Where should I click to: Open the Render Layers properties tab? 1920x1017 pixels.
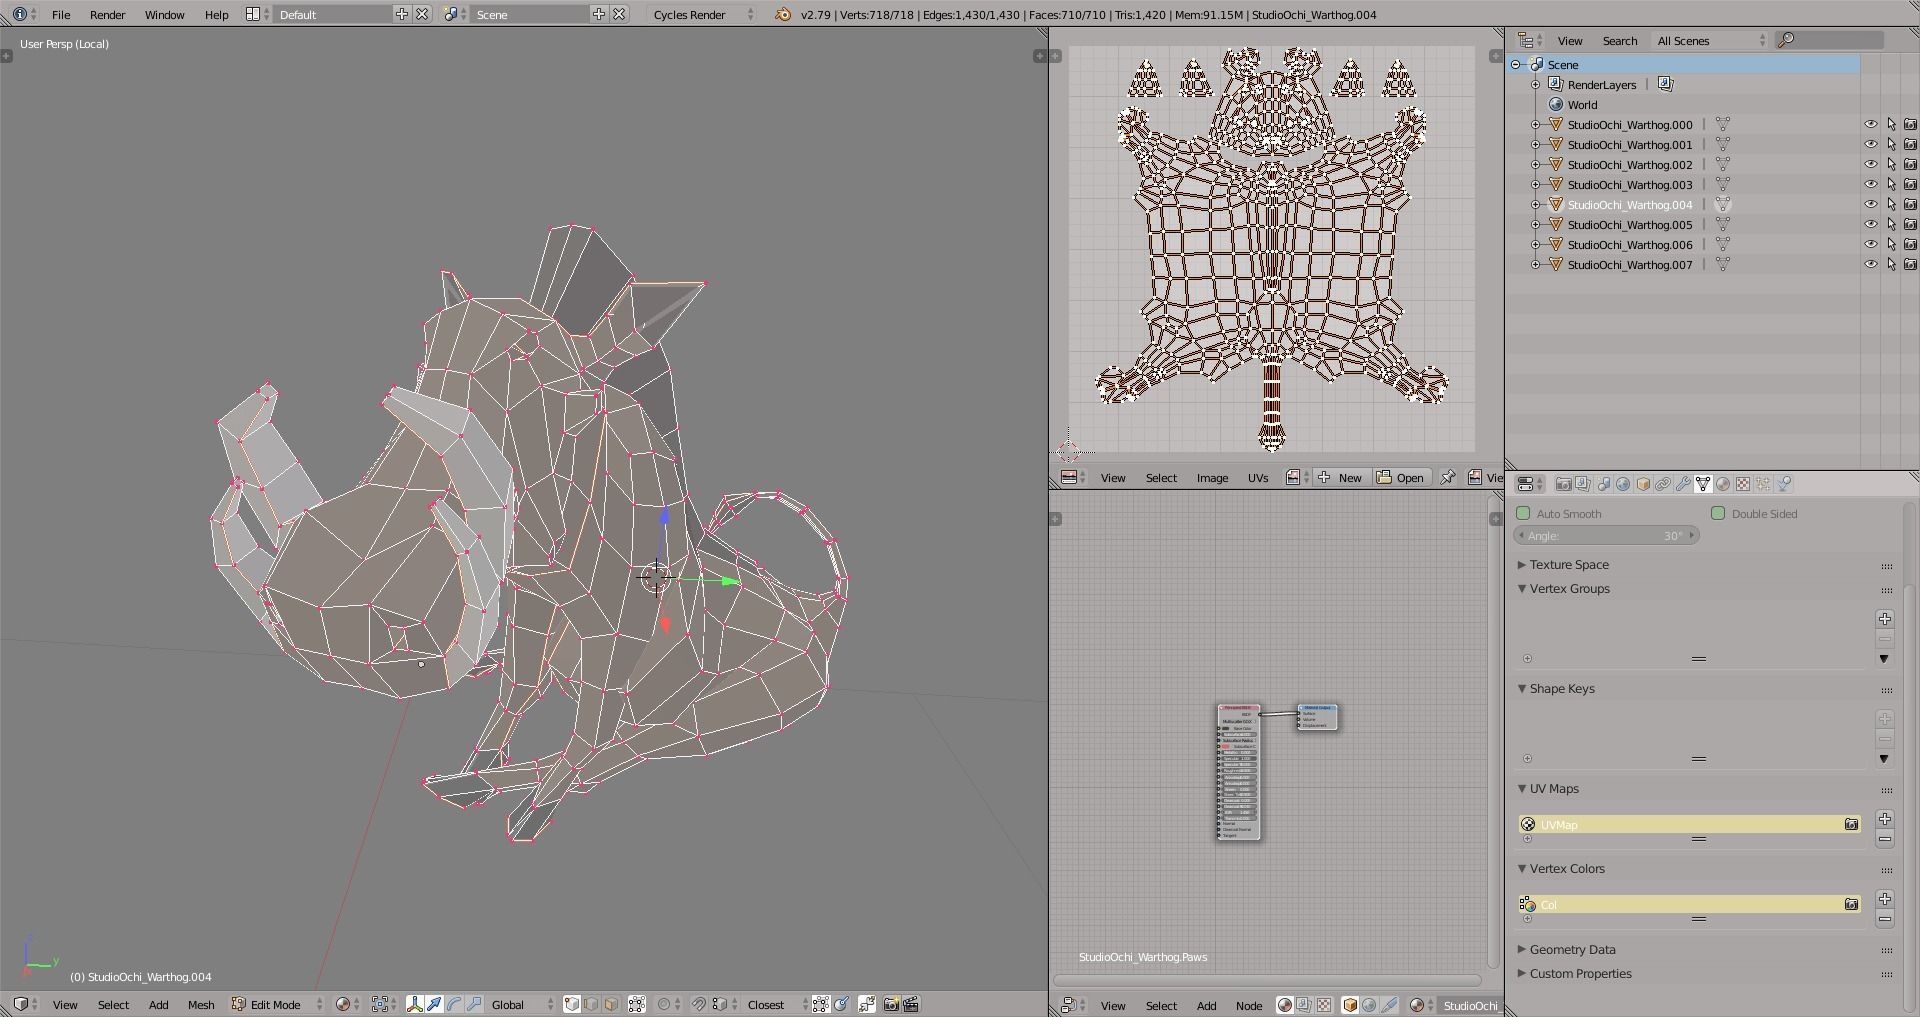click(x=1583, y=484)
